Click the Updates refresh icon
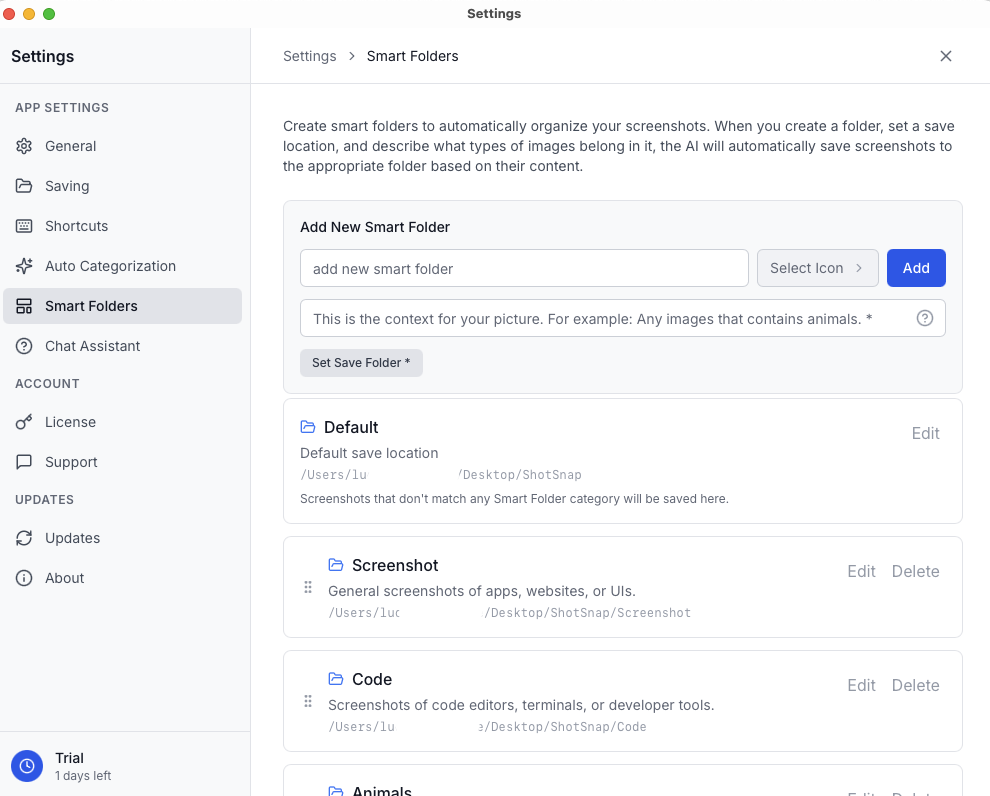The width and height of the screenshot is (990, 796). click(x=23, y=538)
